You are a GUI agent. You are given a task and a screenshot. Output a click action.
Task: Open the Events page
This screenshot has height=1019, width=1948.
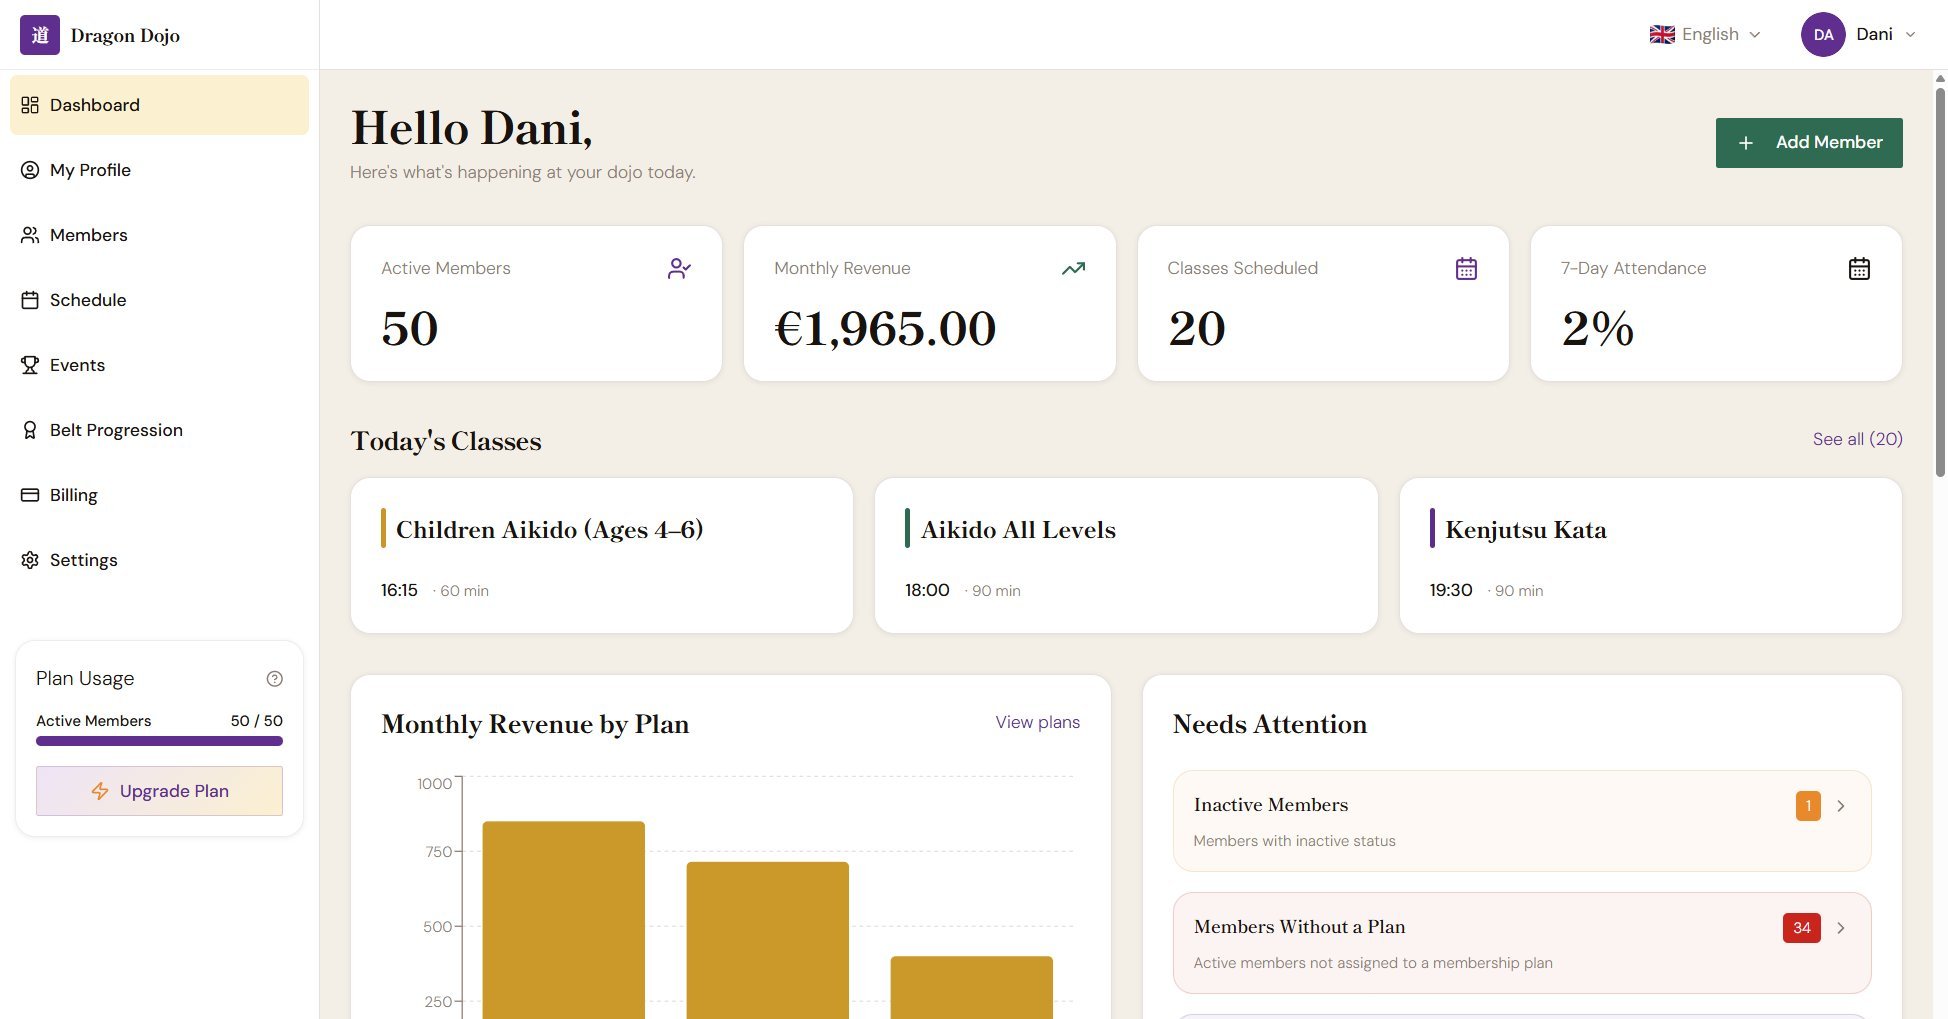(x=159, y=365)
